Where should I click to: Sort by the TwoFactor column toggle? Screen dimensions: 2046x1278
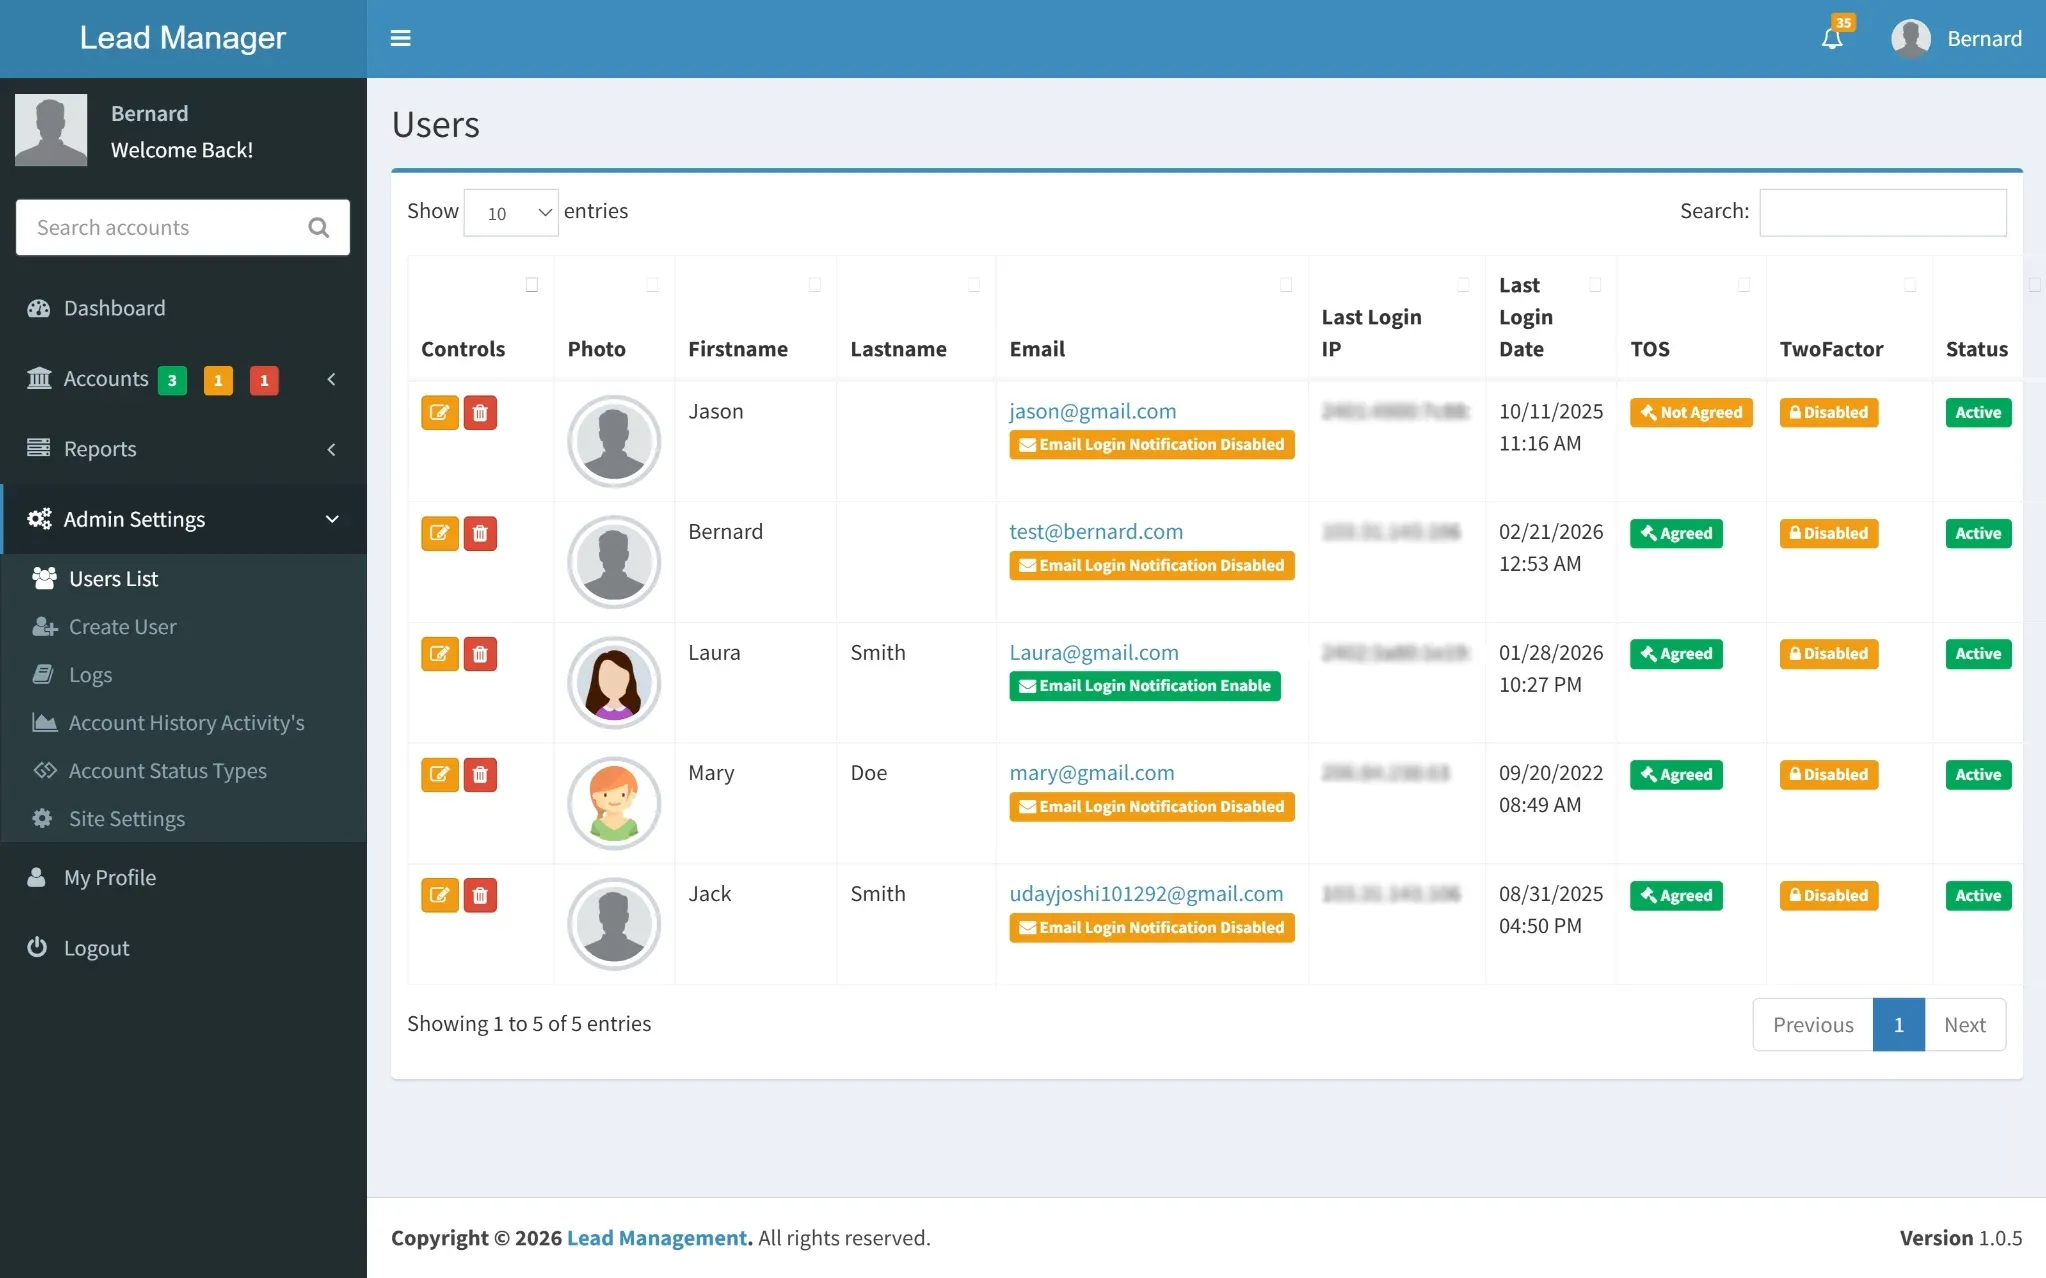tap(1910, 285)
